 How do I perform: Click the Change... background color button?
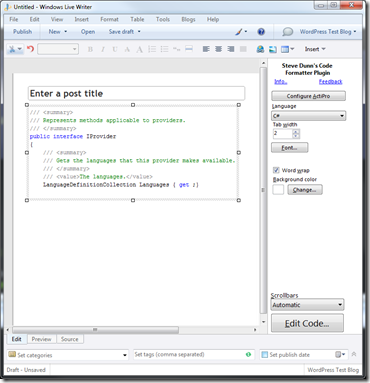[305, 190]
